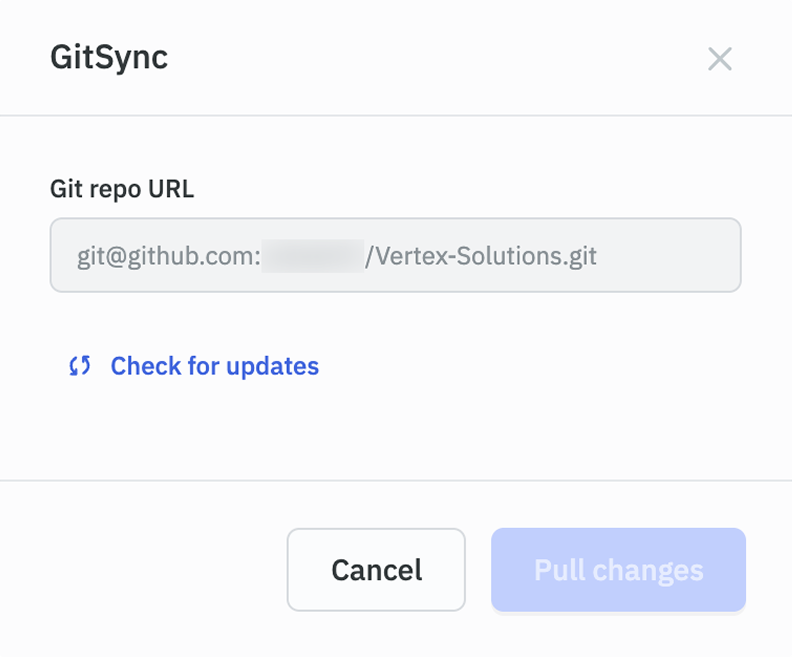Click the Check for updates link
This screenshot has width=792, height=657.
coord(214,366)
